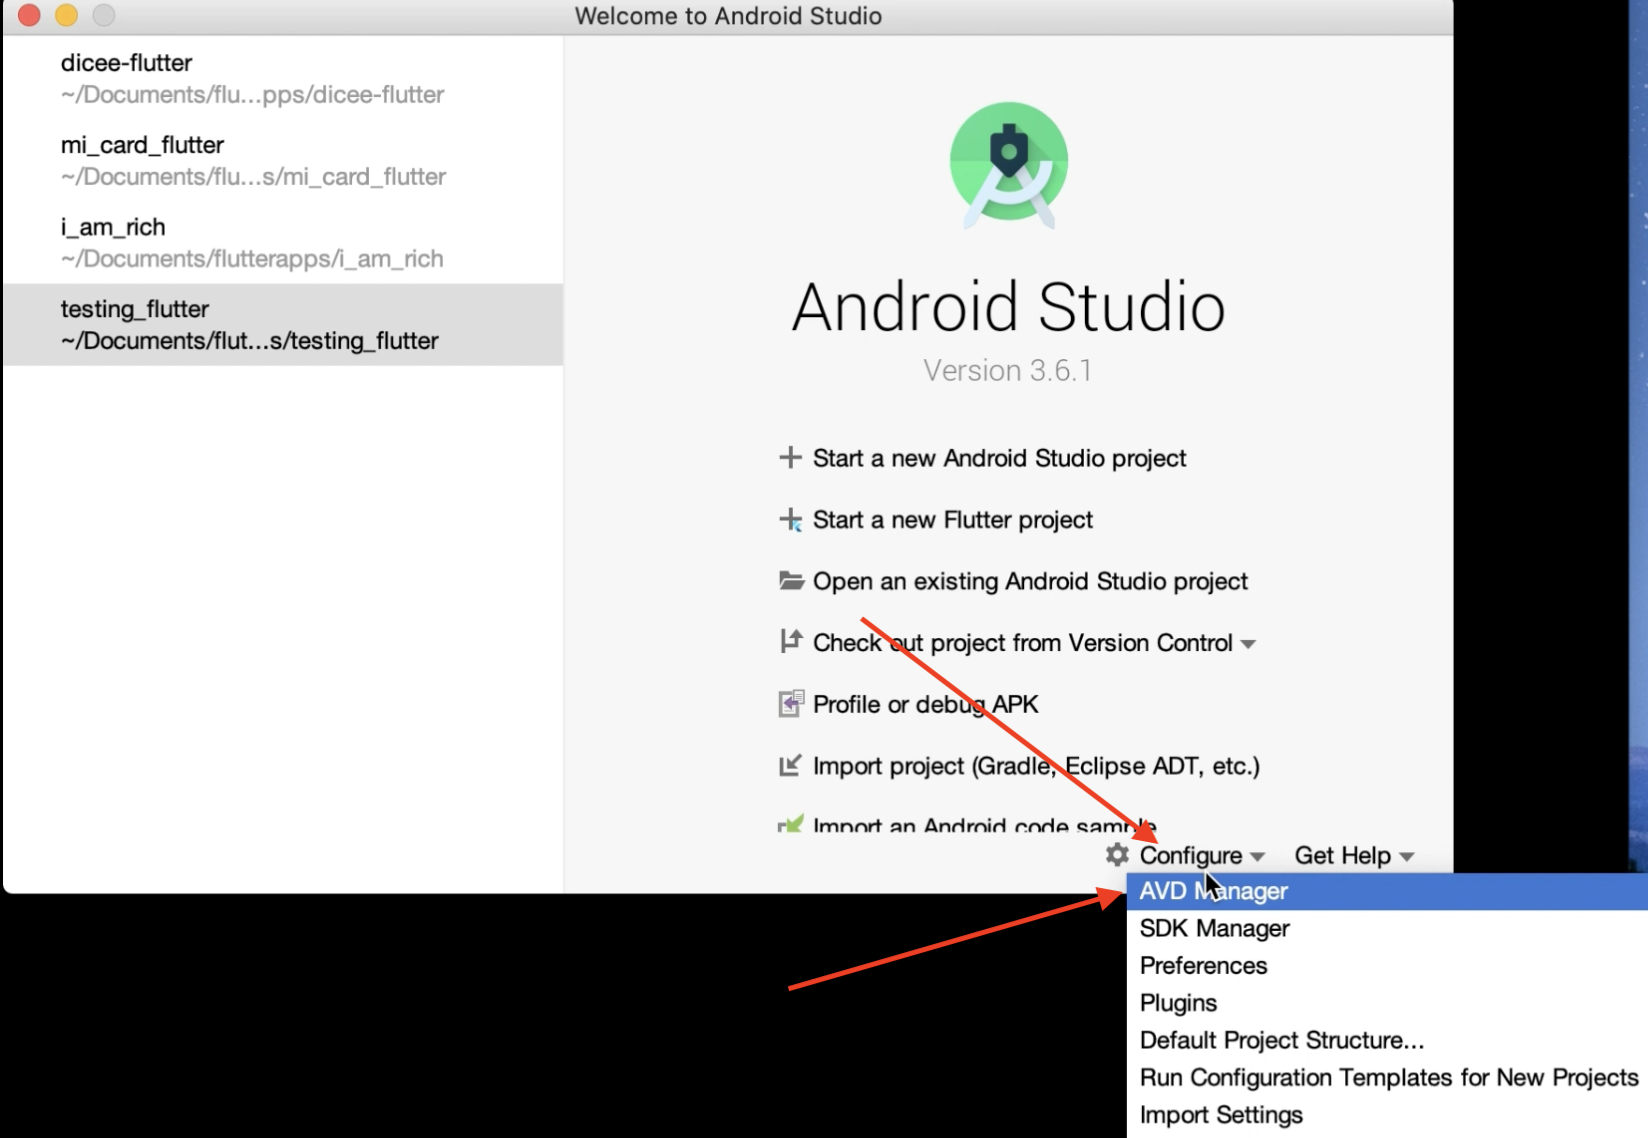This screenshot has width=1648, height=1138.
Task: Click the Import project Gradle icon
Action: click(x=790, y=765)
